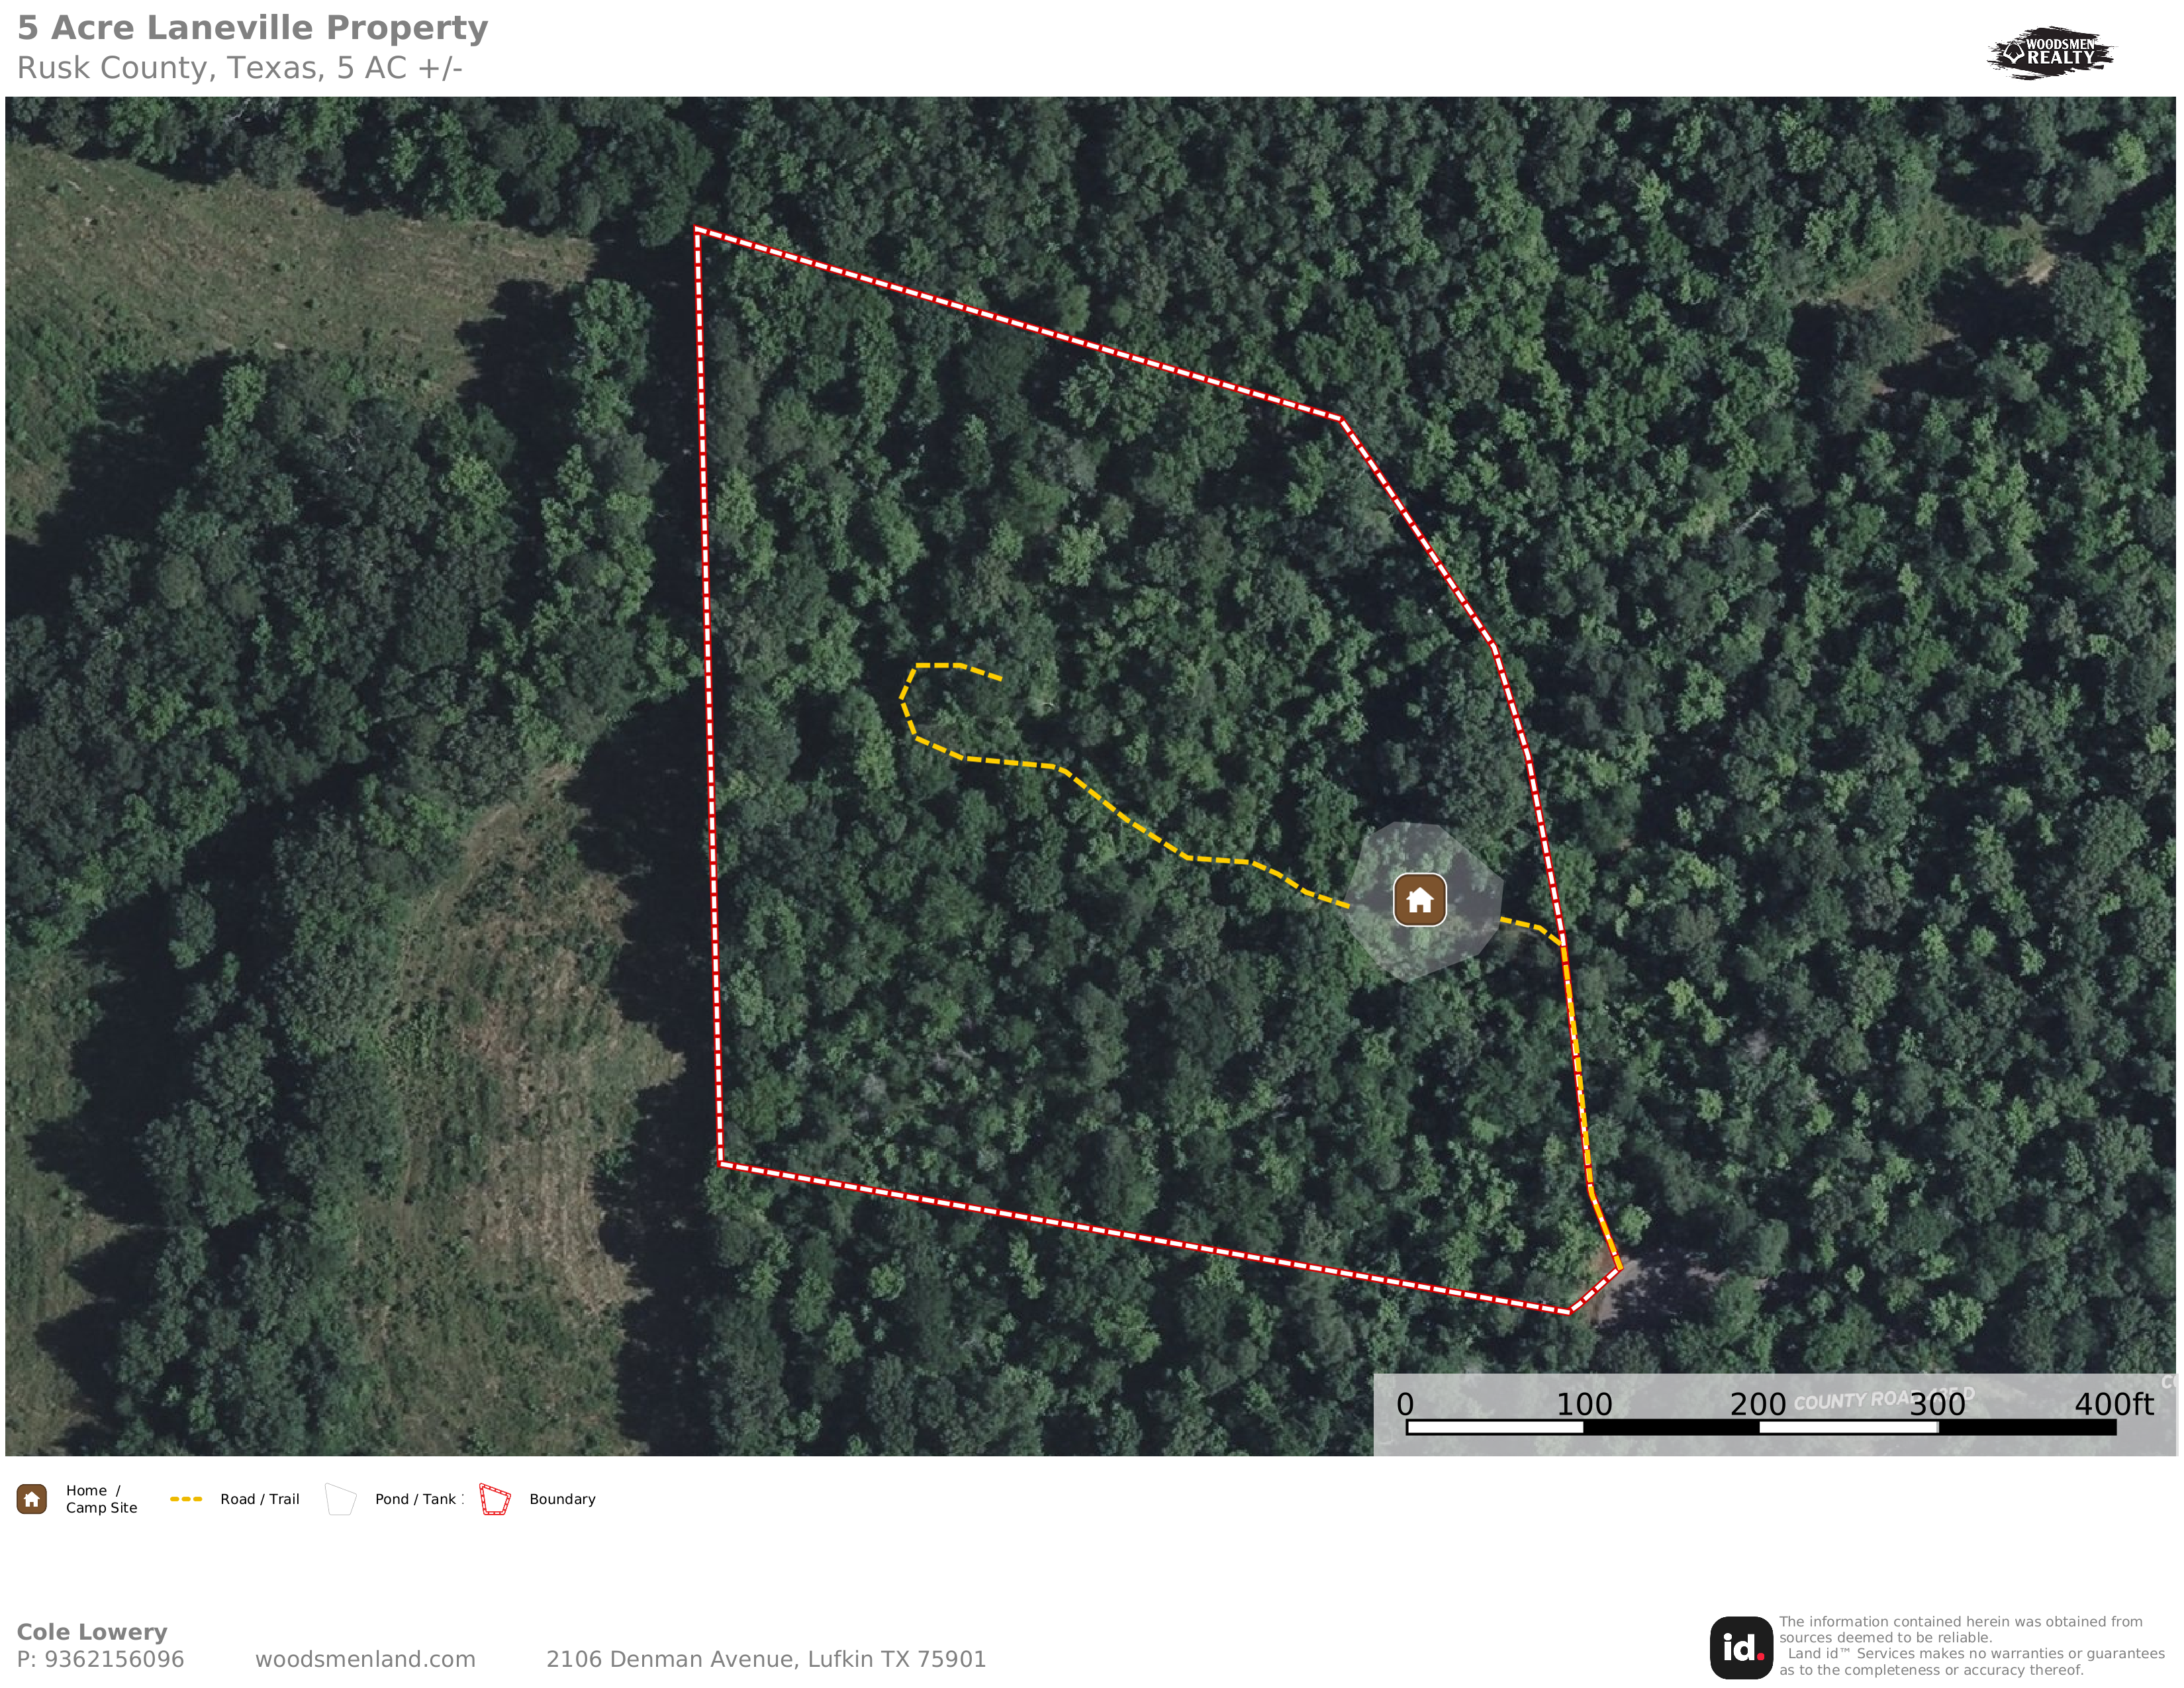
Task: Click the Land id disclaimer text
Action: (x=1971, y=1646)
